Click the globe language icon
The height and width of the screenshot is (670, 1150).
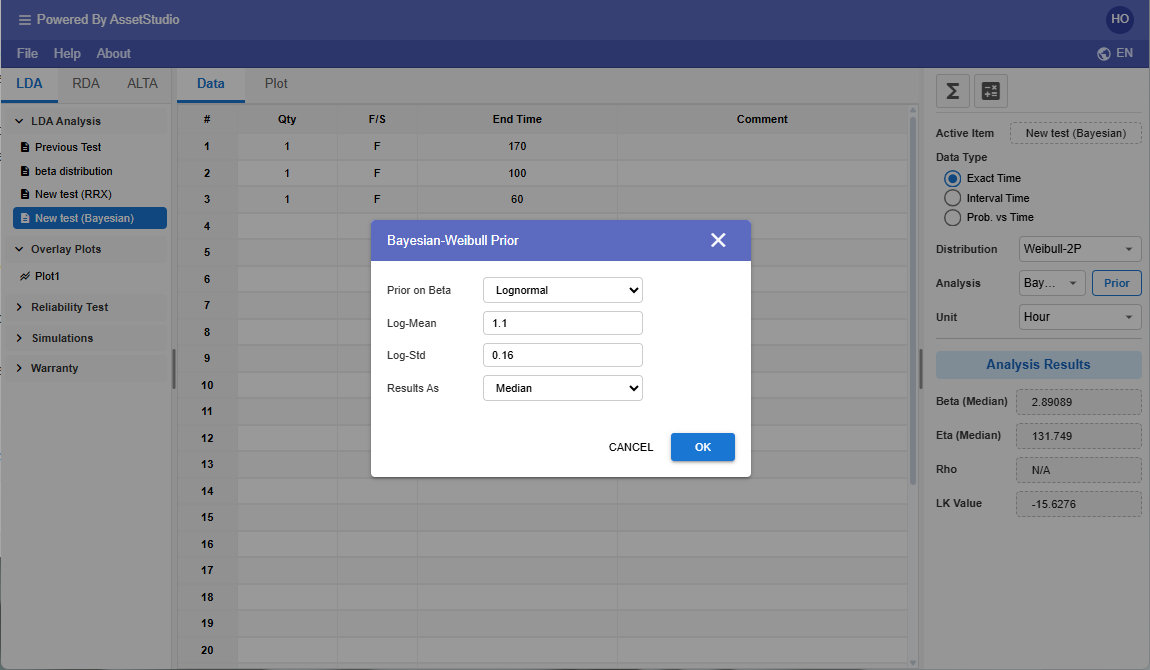(x=1103, y=54)
